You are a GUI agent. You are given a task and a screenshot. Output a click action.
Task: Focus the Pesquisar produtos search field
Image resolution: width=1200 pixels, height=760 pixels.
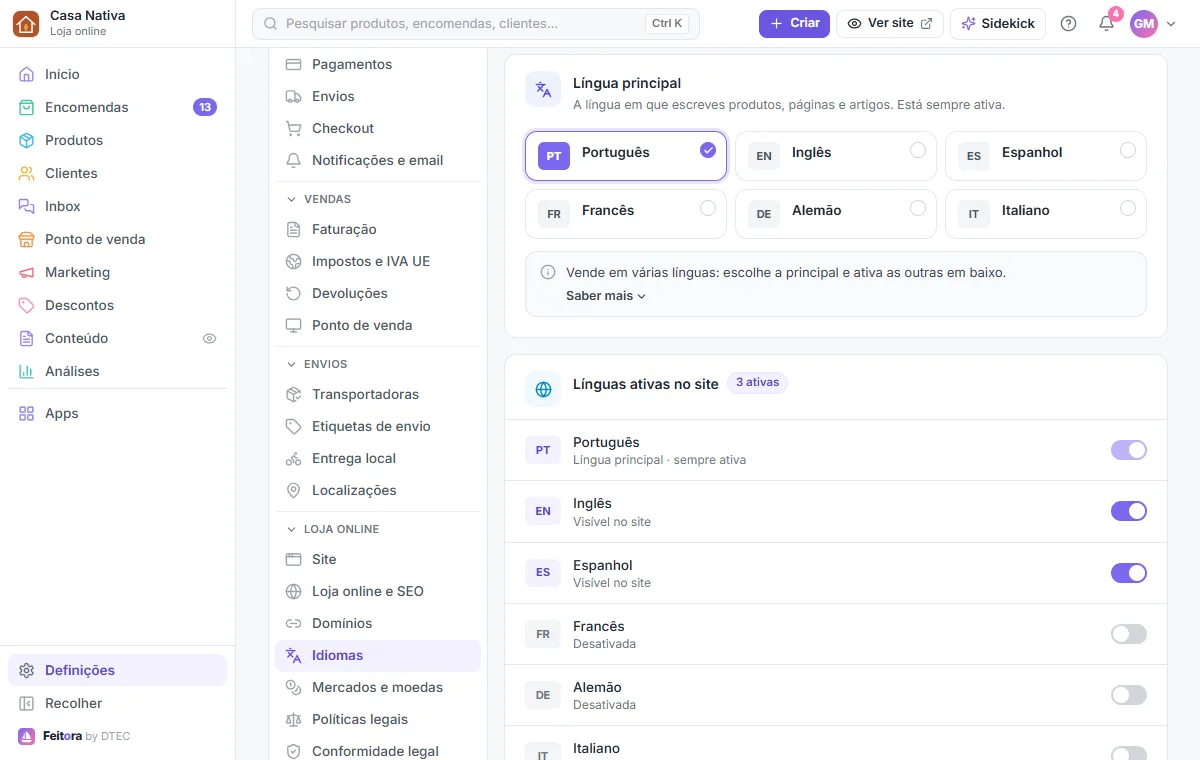[476, 24]
